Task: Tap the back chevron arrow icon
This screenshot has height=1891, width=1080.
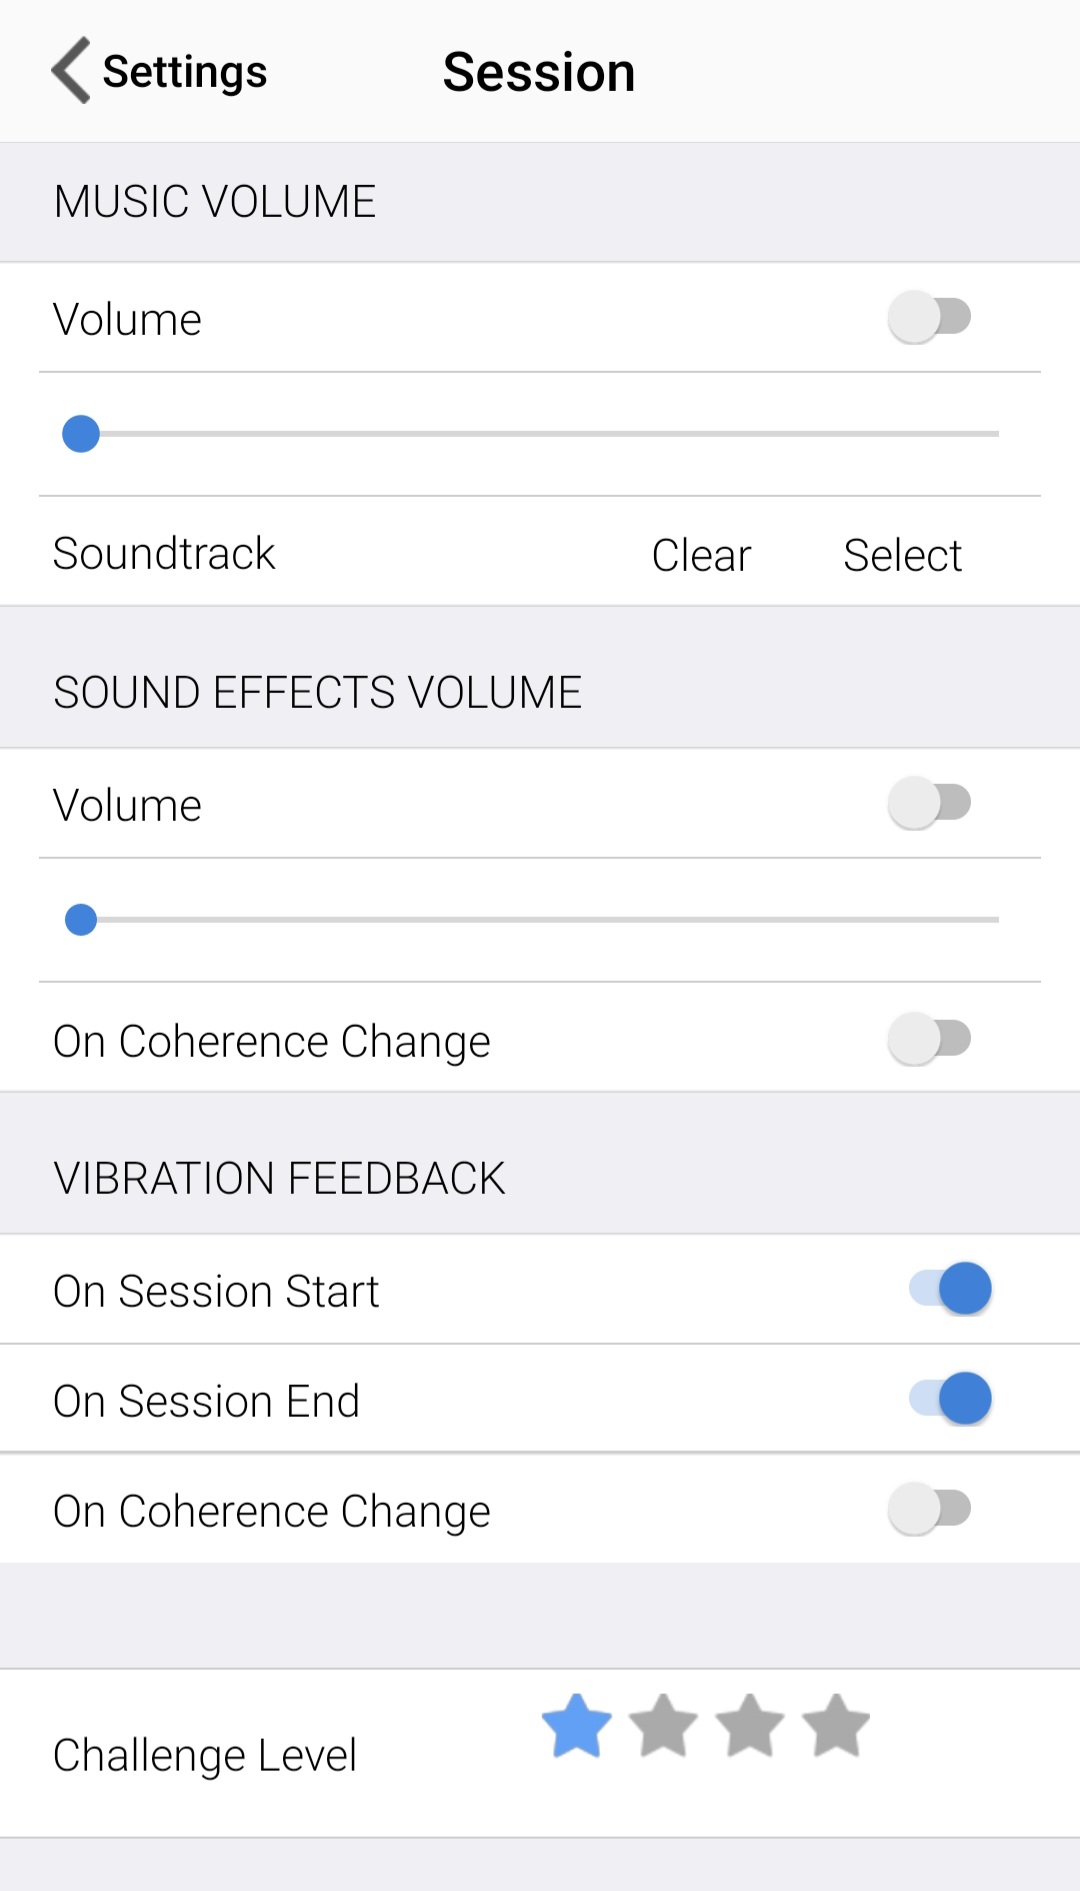Action: pos(71,71)
